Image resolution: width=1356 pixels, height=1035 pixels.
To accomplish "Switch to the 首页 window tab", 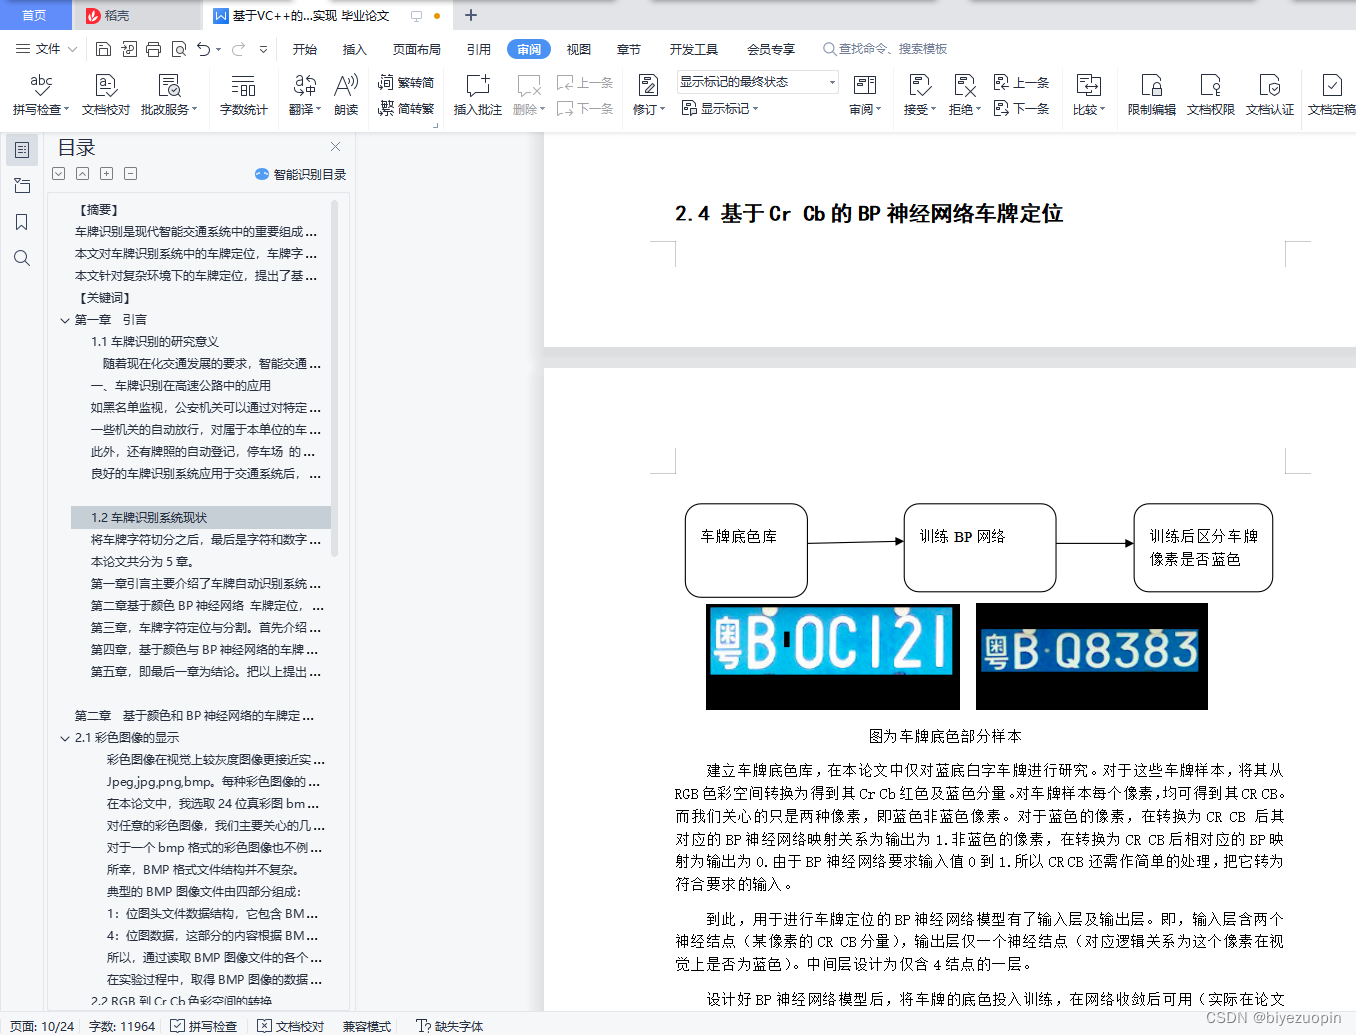I will [x=35, y=15].
